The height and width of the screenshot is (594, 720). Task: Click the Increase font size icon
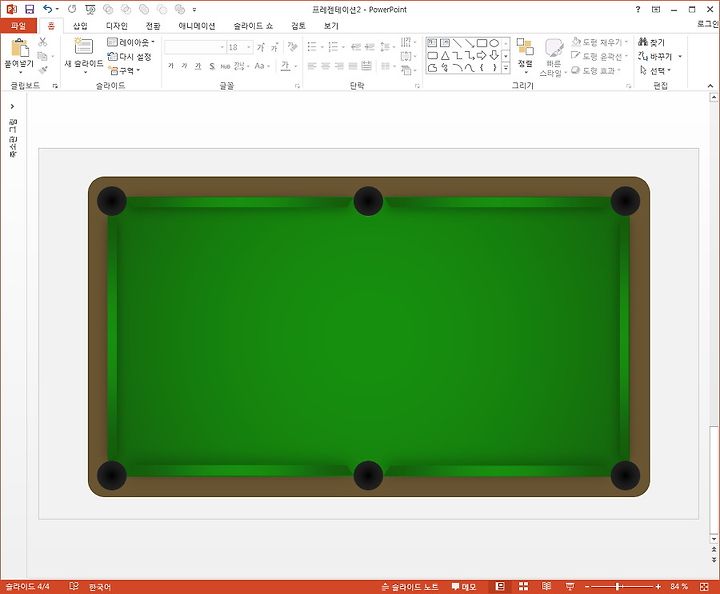261,47
